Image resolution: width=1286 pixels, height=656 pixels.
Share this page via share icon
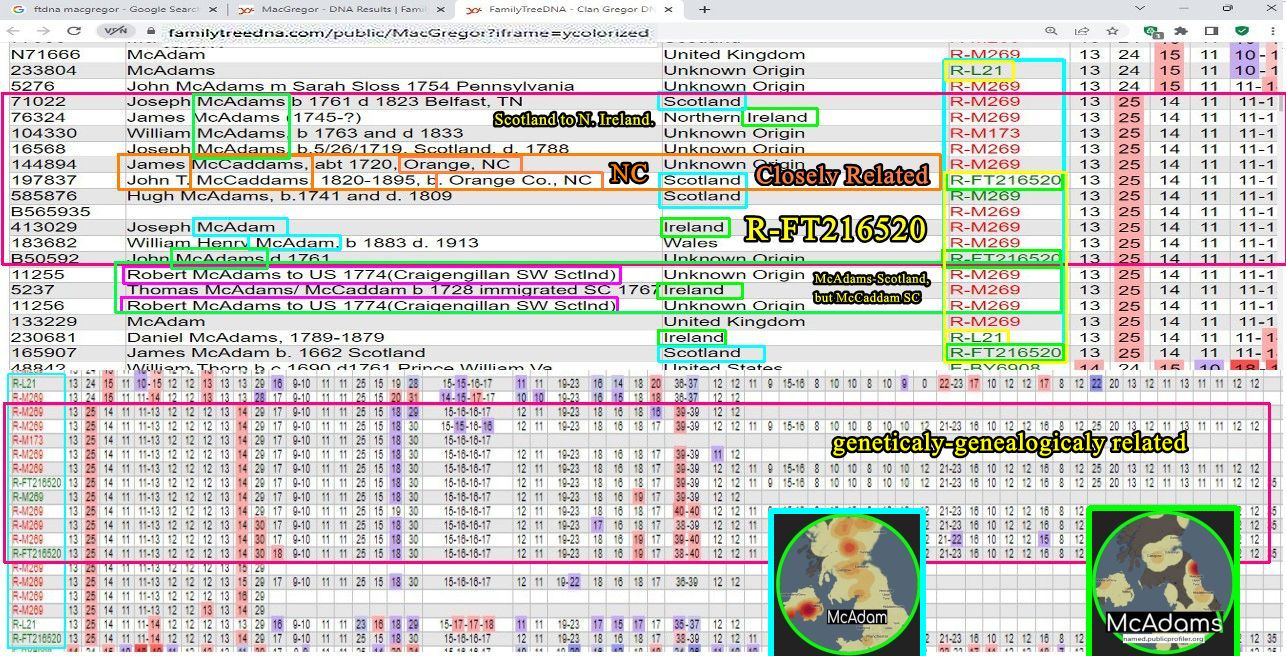(1082, 32)
